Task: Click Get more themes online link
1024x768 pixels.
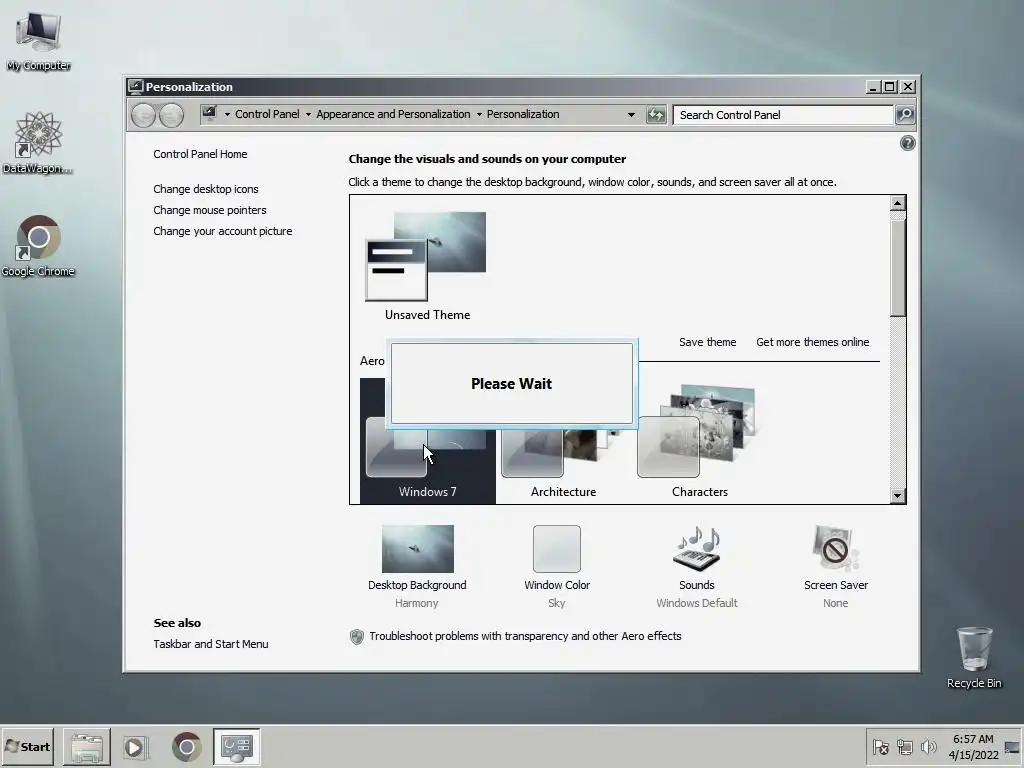Action: tap(812, 342)
